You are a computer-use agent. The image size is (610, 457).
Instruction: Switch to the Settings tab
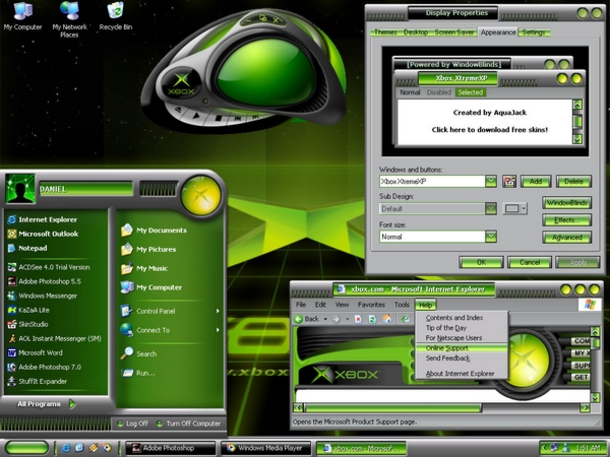point(533,33)
